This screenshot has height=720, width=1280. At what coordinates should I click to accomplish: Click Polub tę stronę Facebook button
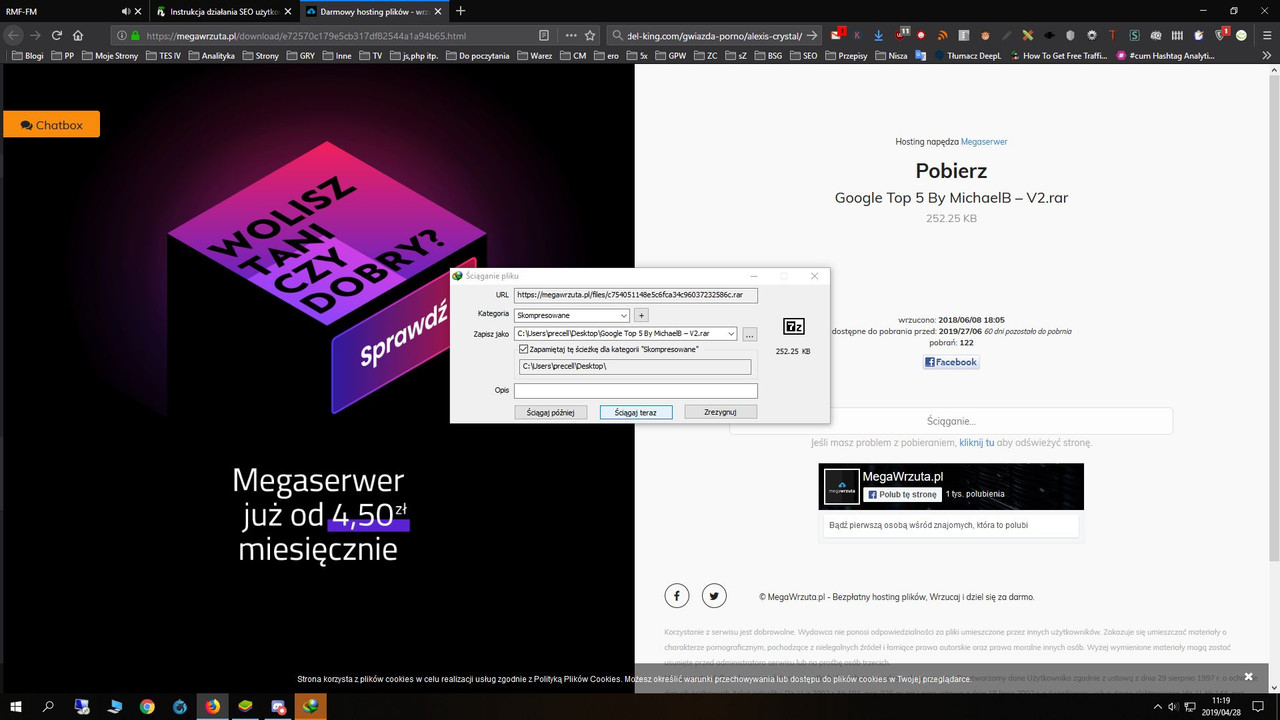[x=902, y=494]
